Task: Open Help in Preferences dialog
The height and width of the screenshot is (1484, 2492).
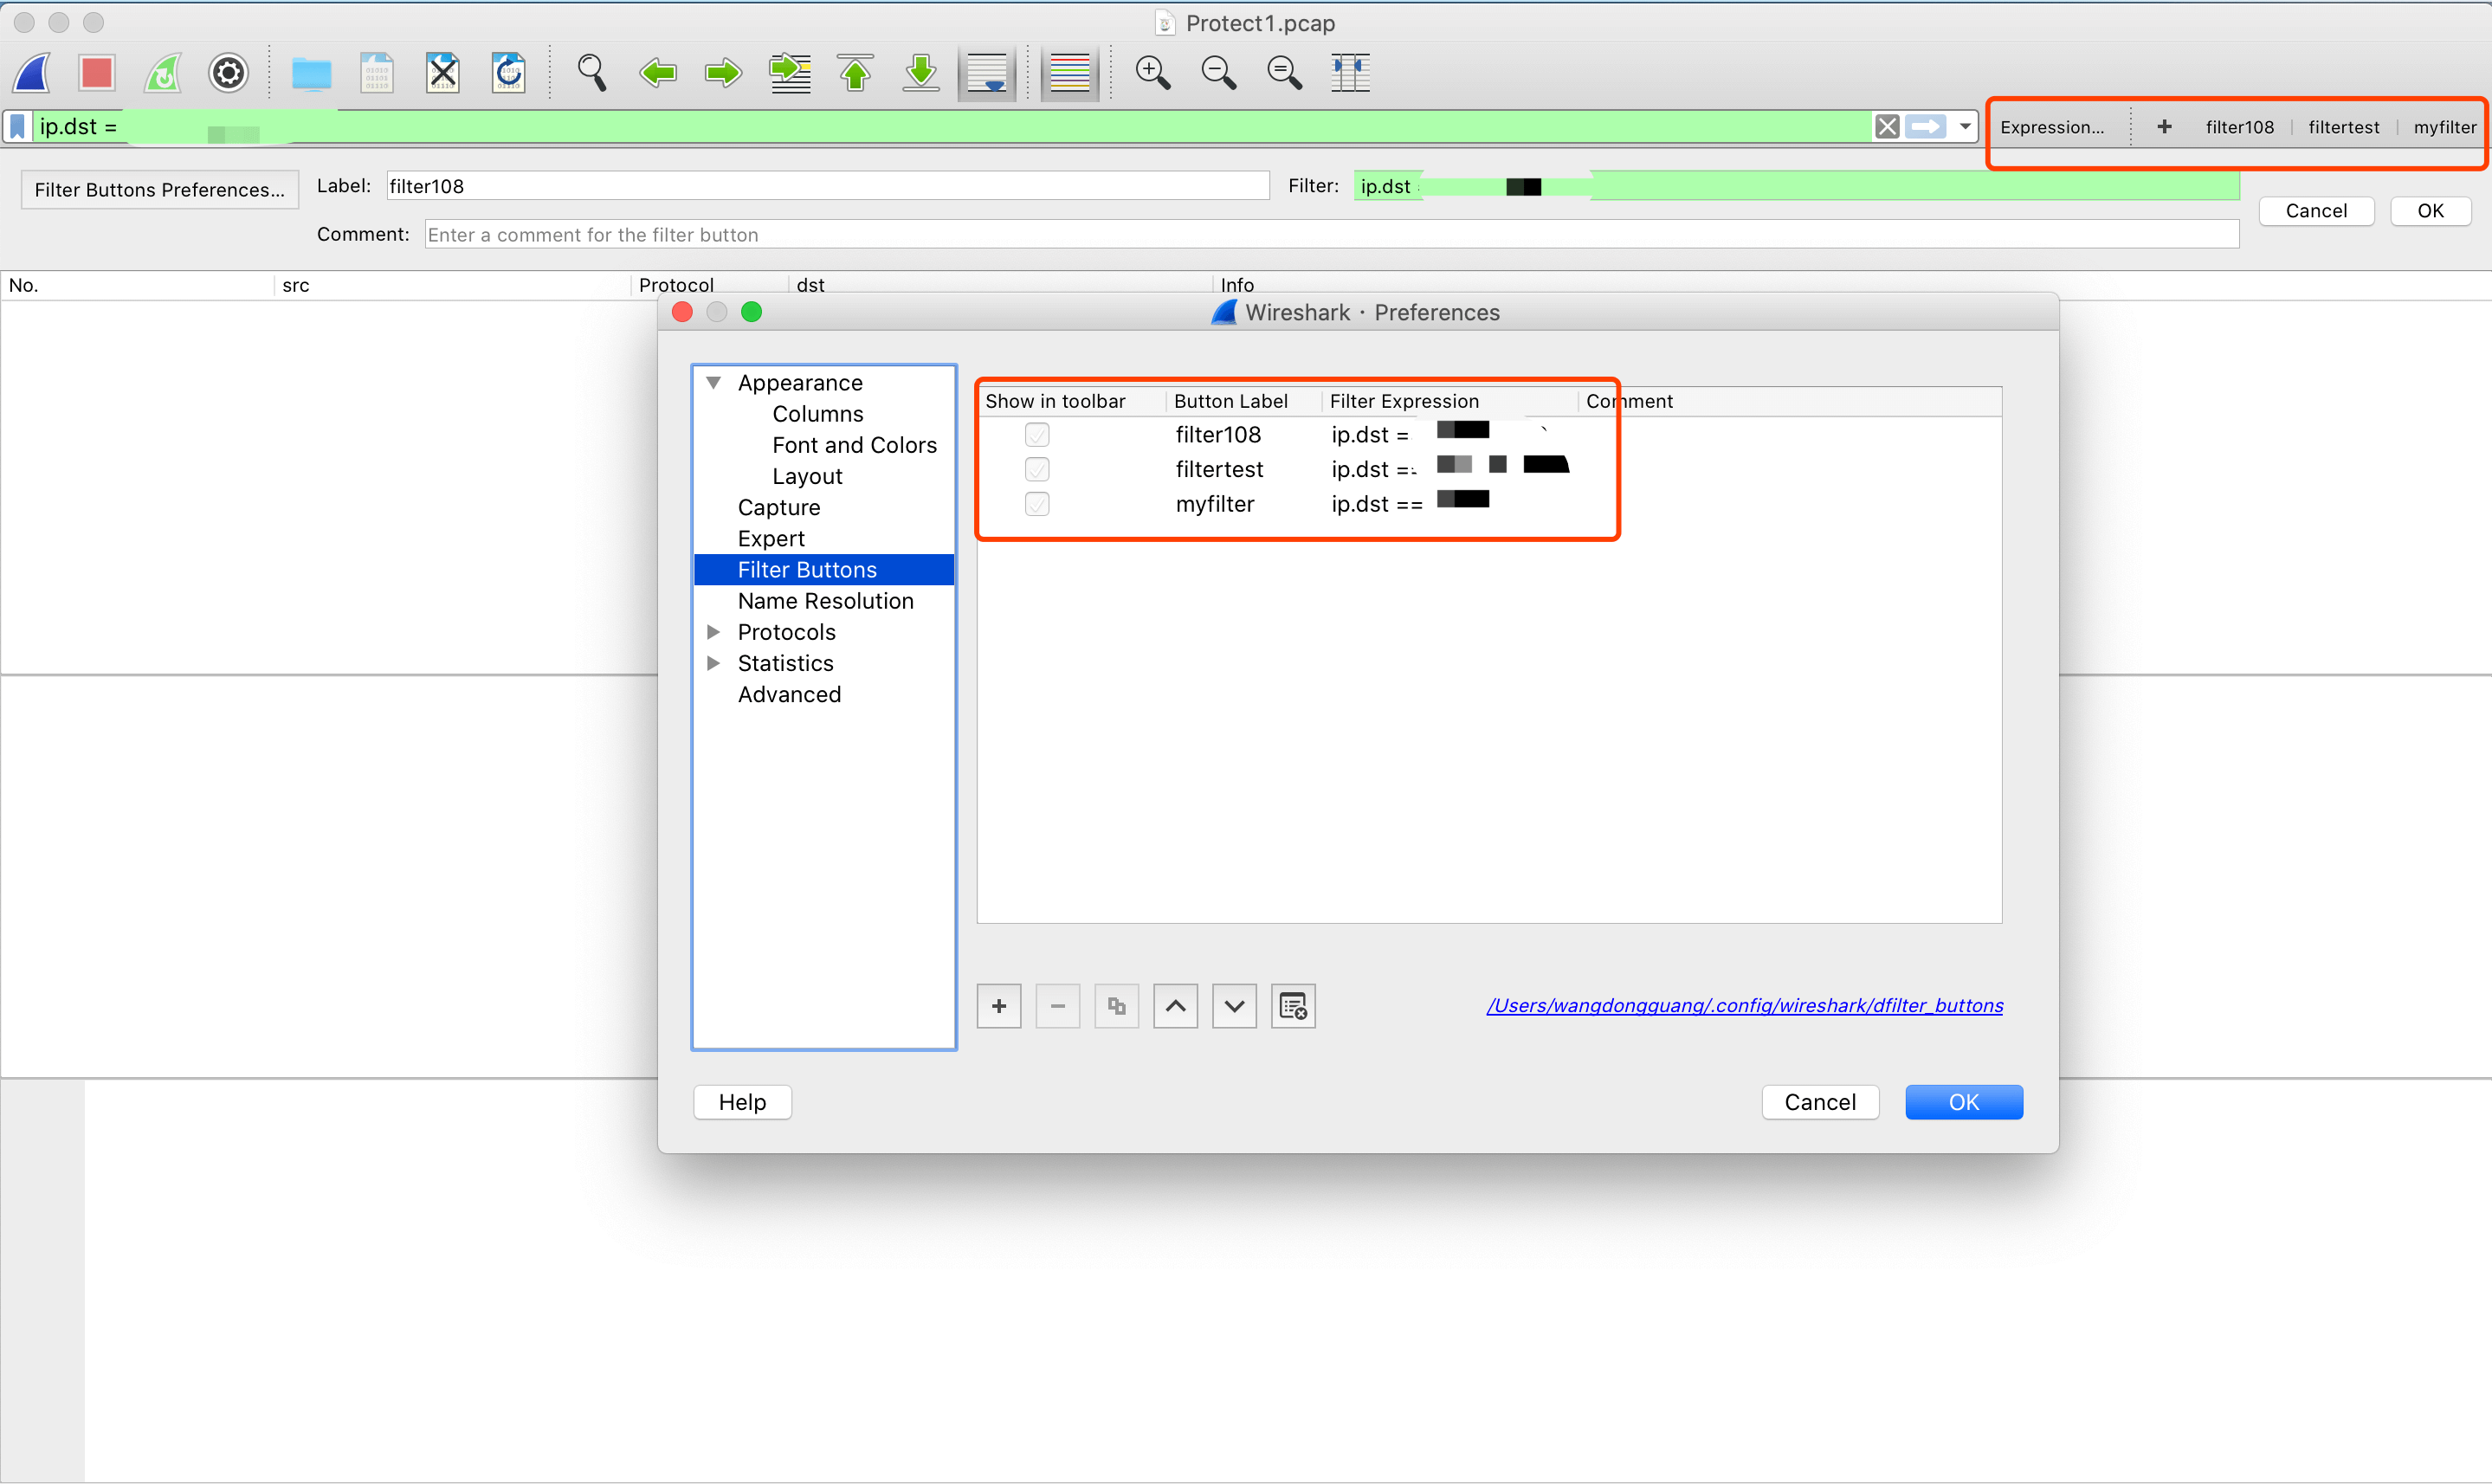Action: pyautogui.click(x=742, y=1102)
